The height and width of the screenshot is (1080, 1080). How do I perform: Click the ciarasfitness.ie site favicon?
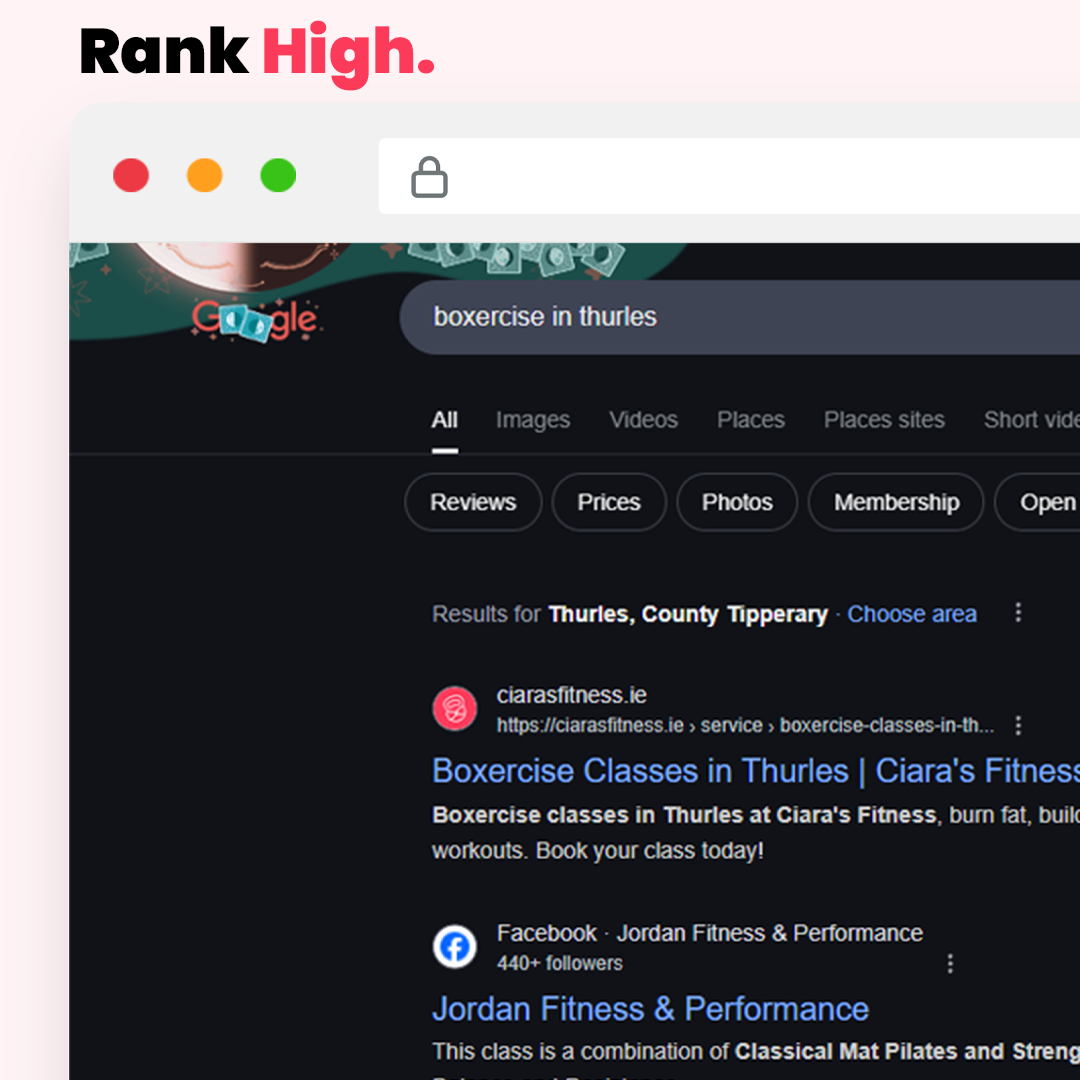[x=455, y=708]
